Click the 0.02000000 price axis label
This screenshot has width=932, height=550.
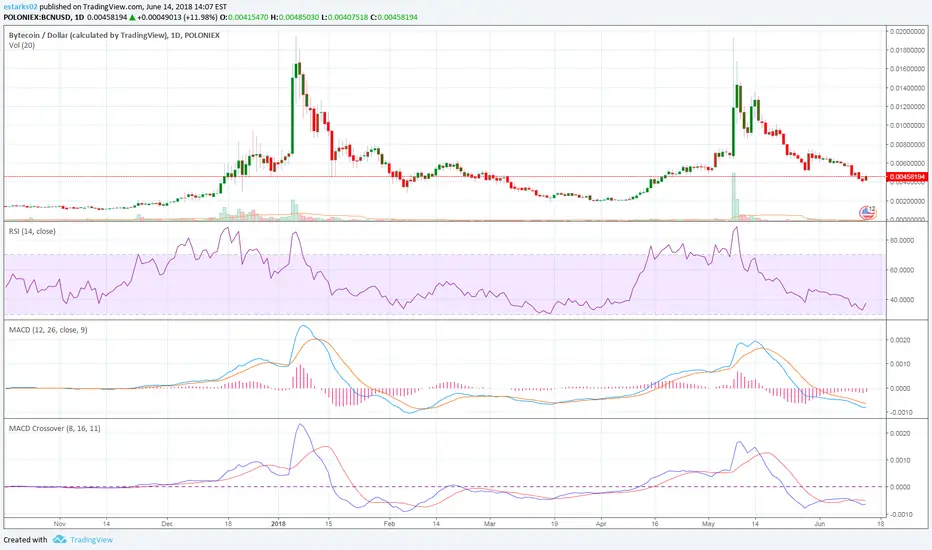907,32
